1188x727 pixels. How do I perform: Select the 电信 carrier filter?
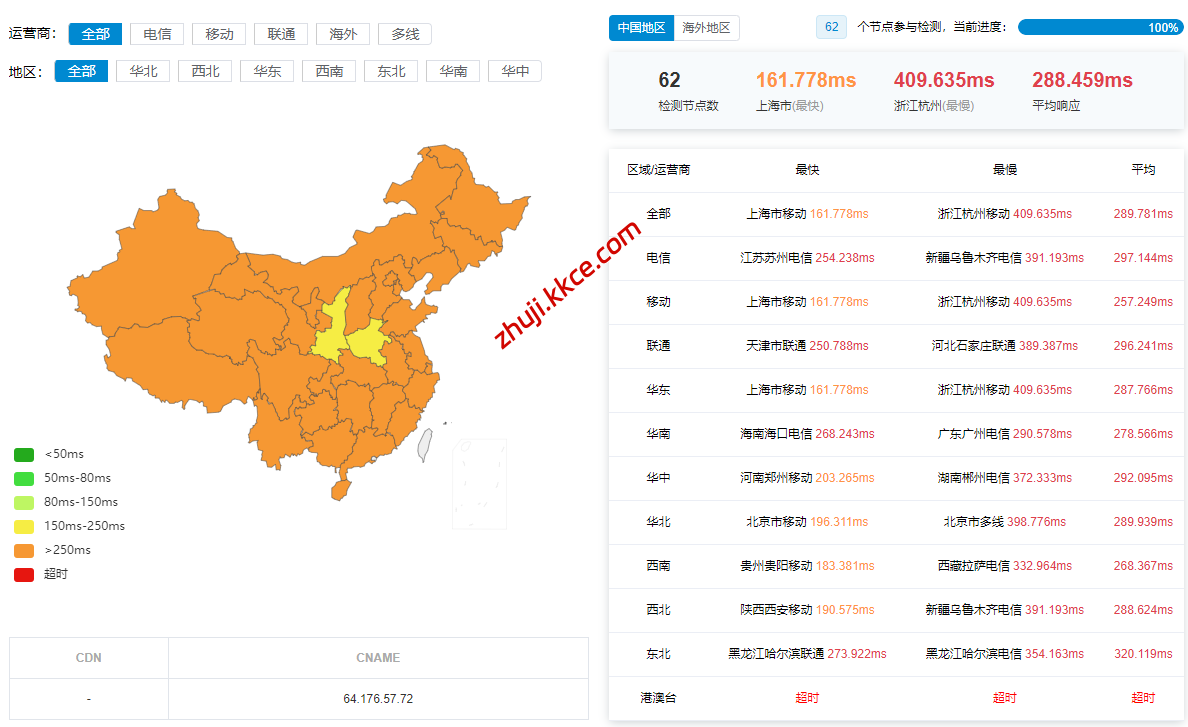click(x=157, y=34)
